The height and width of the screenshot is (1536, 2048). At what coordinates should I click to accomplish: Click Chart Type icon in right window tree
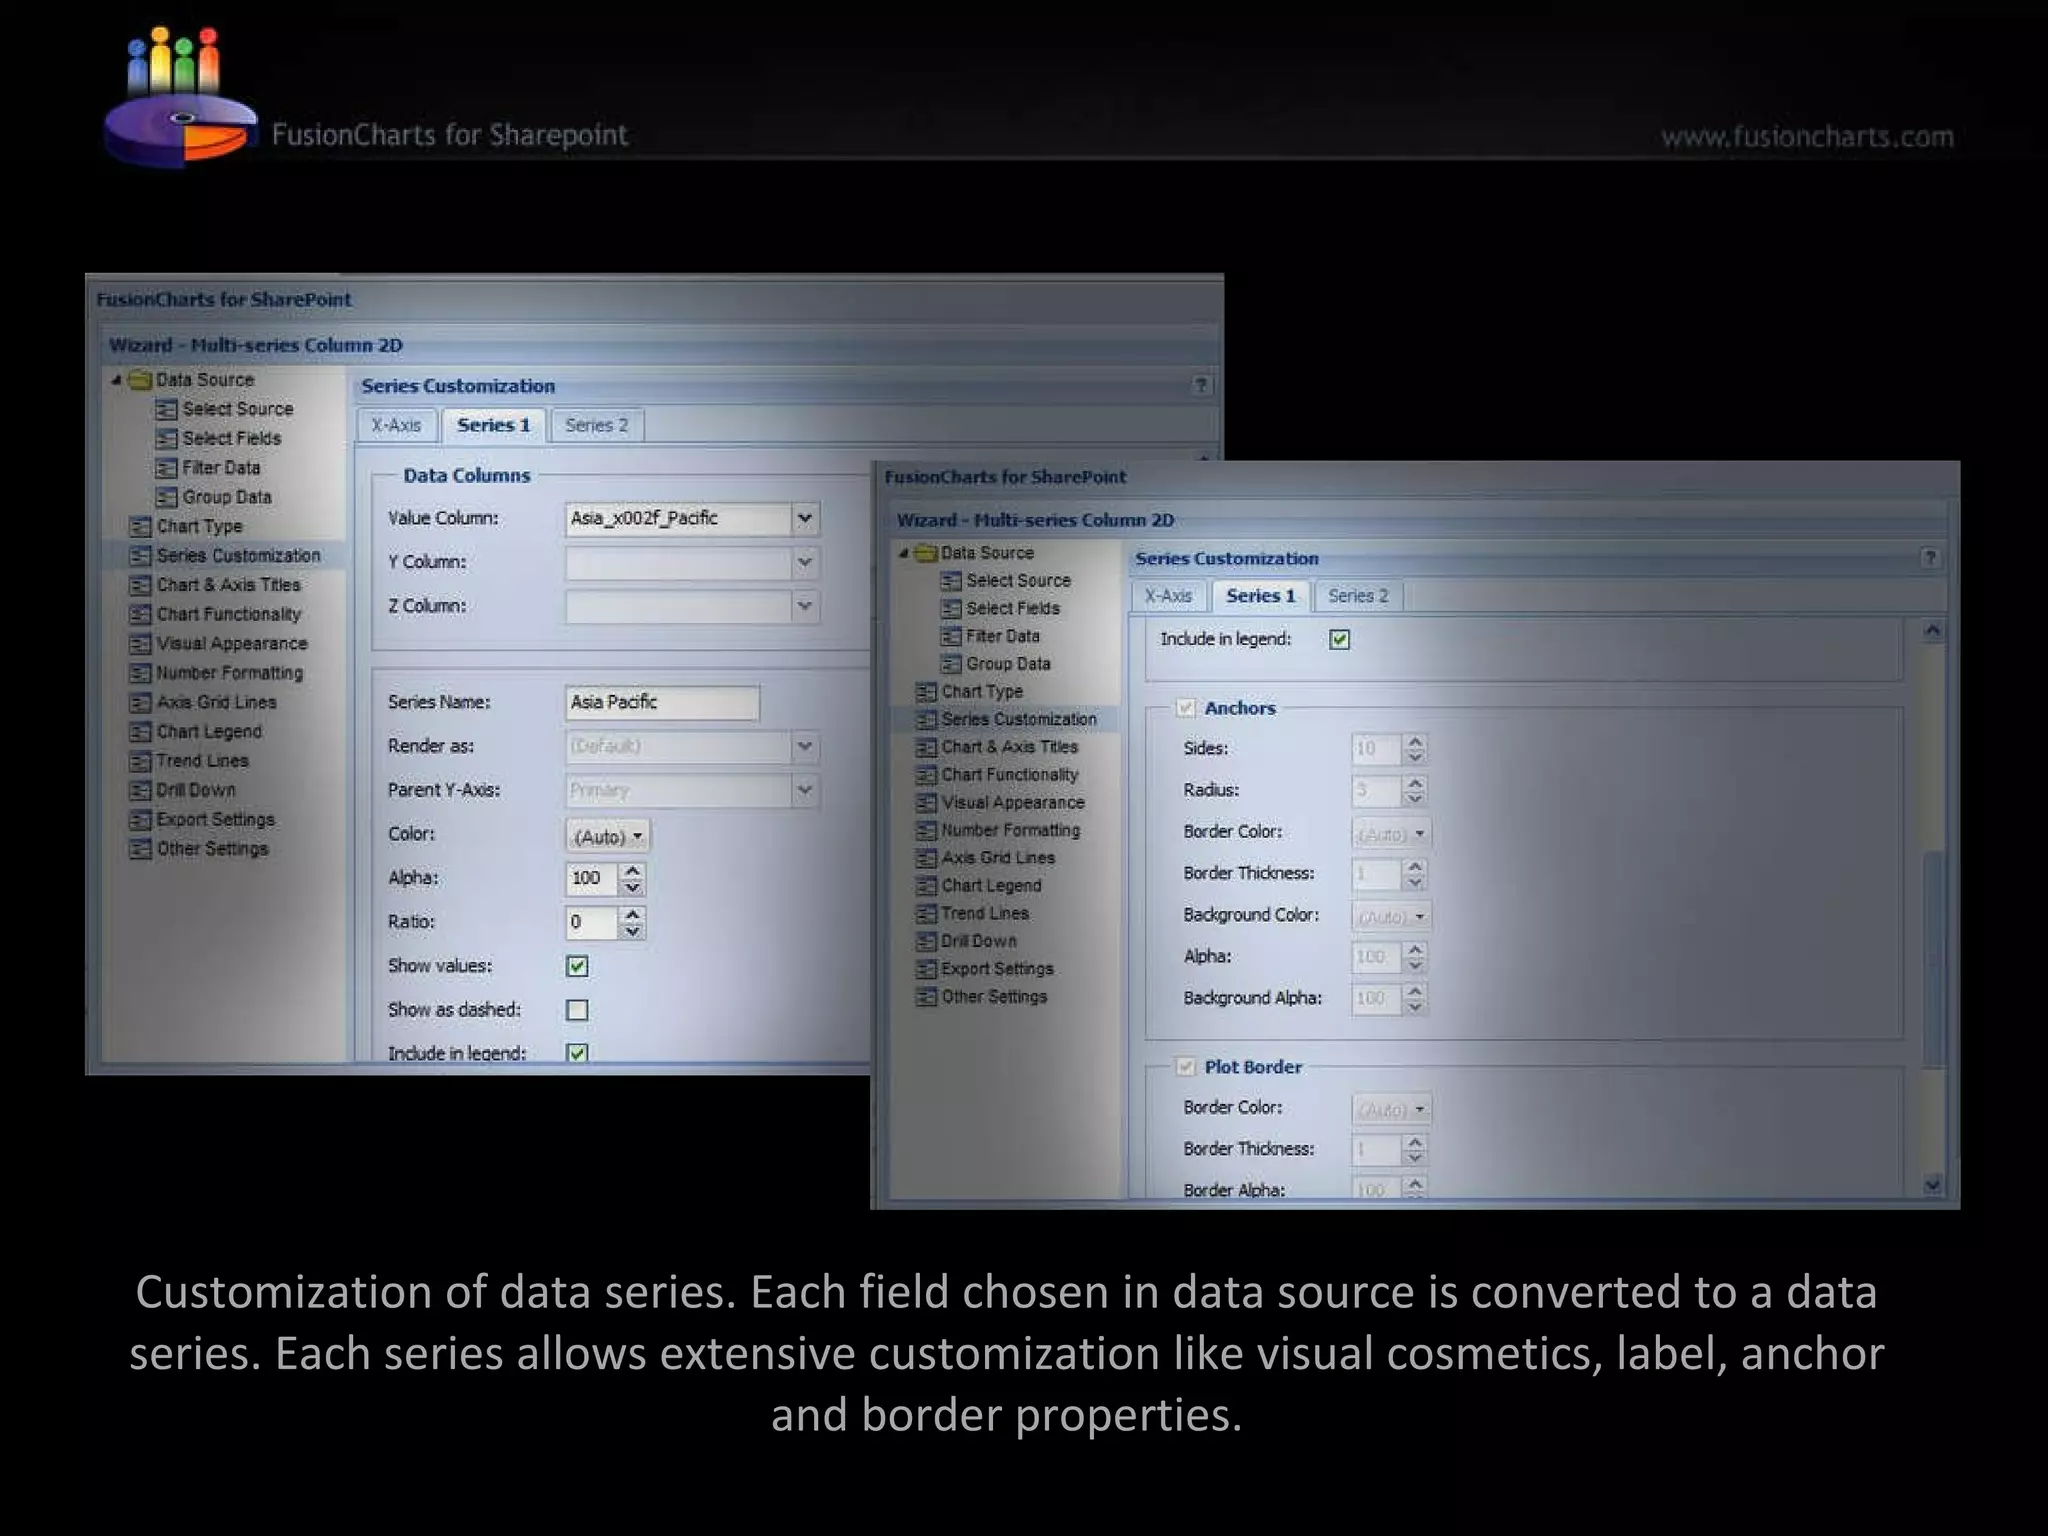tap(926, 692)
